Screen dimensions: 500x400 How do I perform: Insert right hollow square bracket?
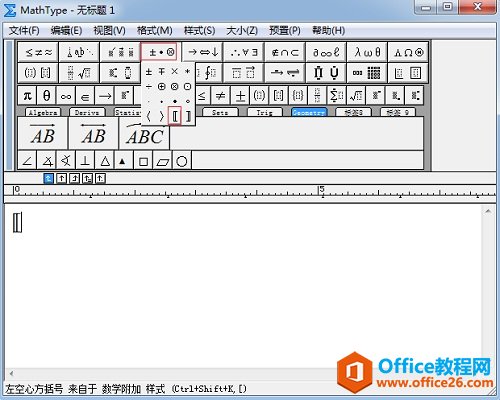[188, 116]
